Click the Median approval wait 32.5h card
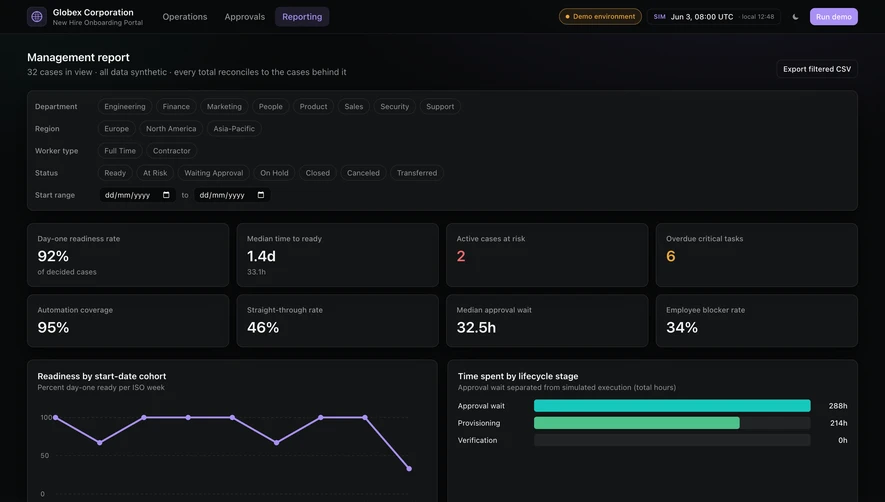This screenshot has height=502, width=885. point(547,321)
